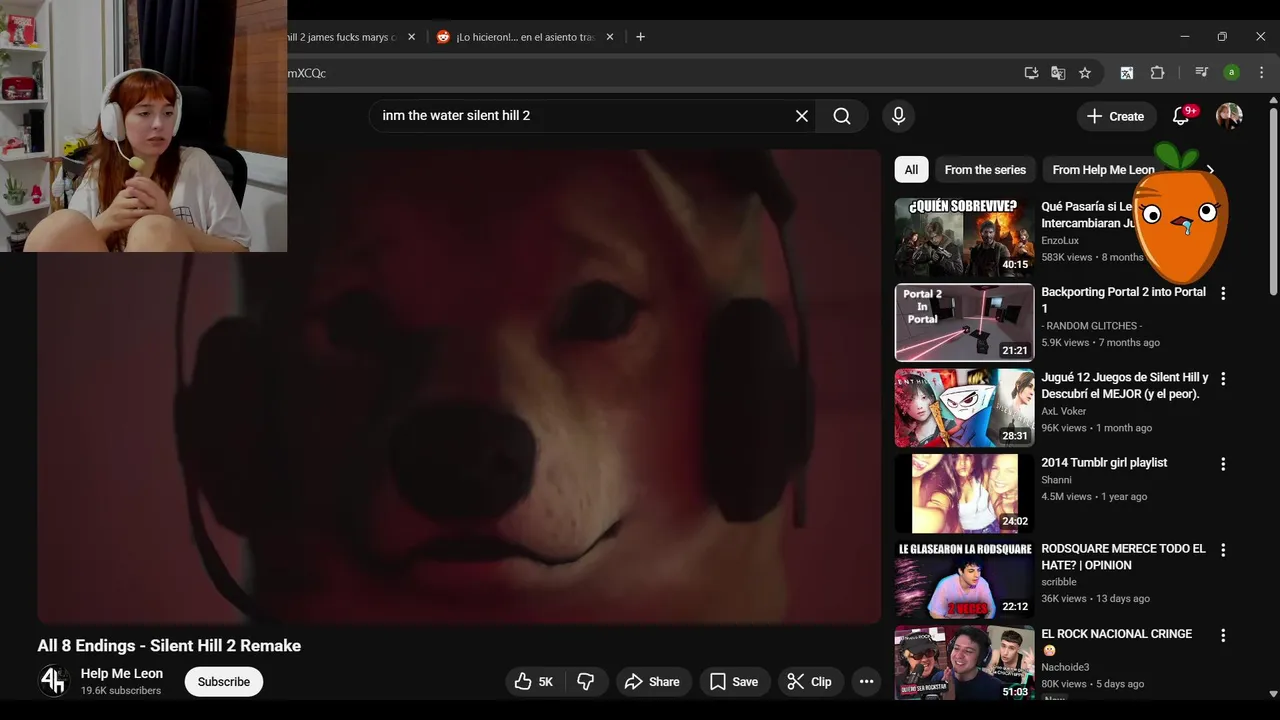Viewport: 1280px width, 720px height.
Task: Open options for the 'Jugué 12 Juegos' video
Action: click(x=1222, y=379)
